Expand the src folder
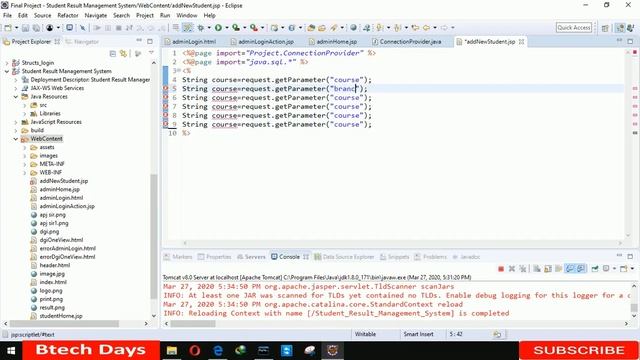The height and width of the screenshot is (360, 640). [25, 105]
